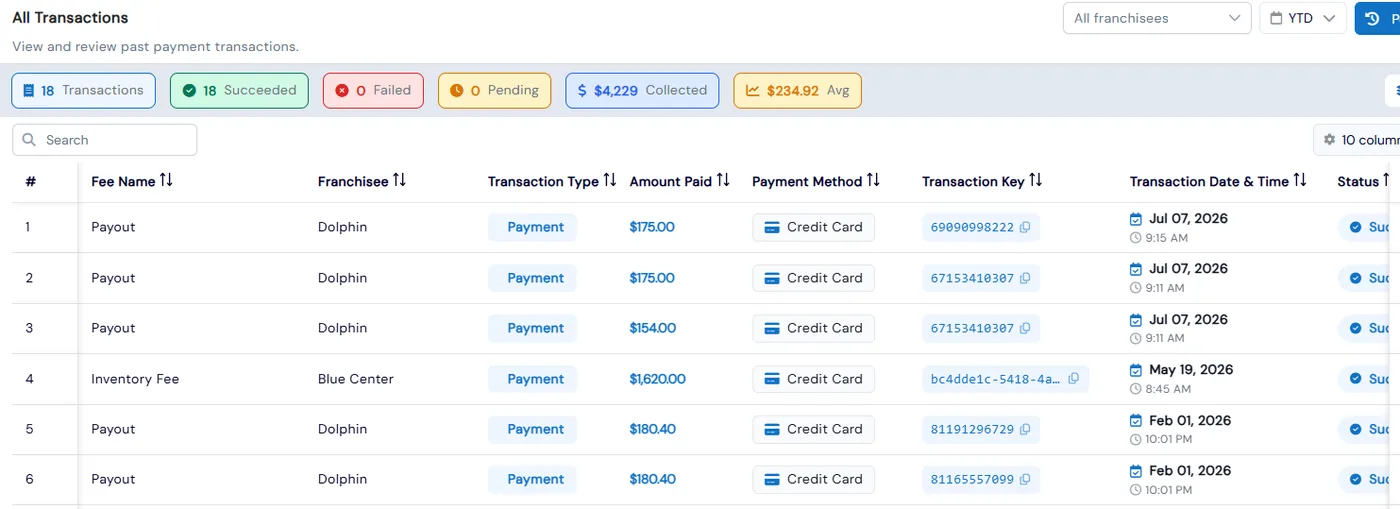The image size is (1400, 509).
Task: Filter by 0 Failed chip
Action: tap(373, 90)
